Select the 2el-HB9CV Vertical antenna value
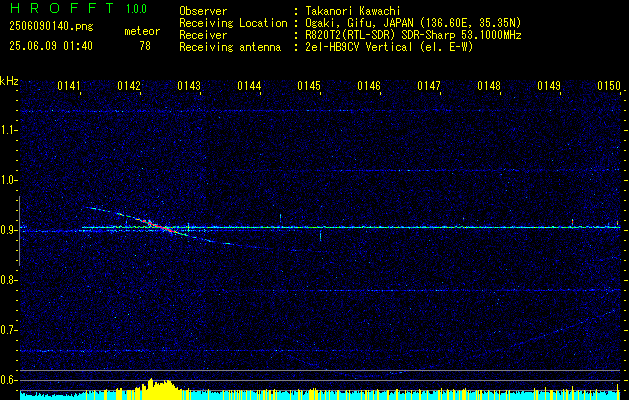The image size is (629, 400). [389, 47]
